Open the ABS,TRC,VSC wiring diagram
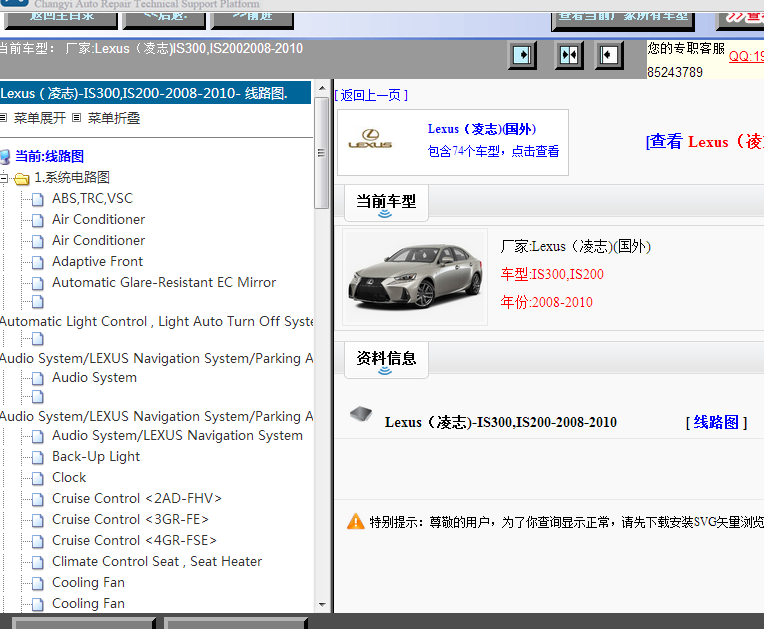764x629 pixels. tap(92, 198)
